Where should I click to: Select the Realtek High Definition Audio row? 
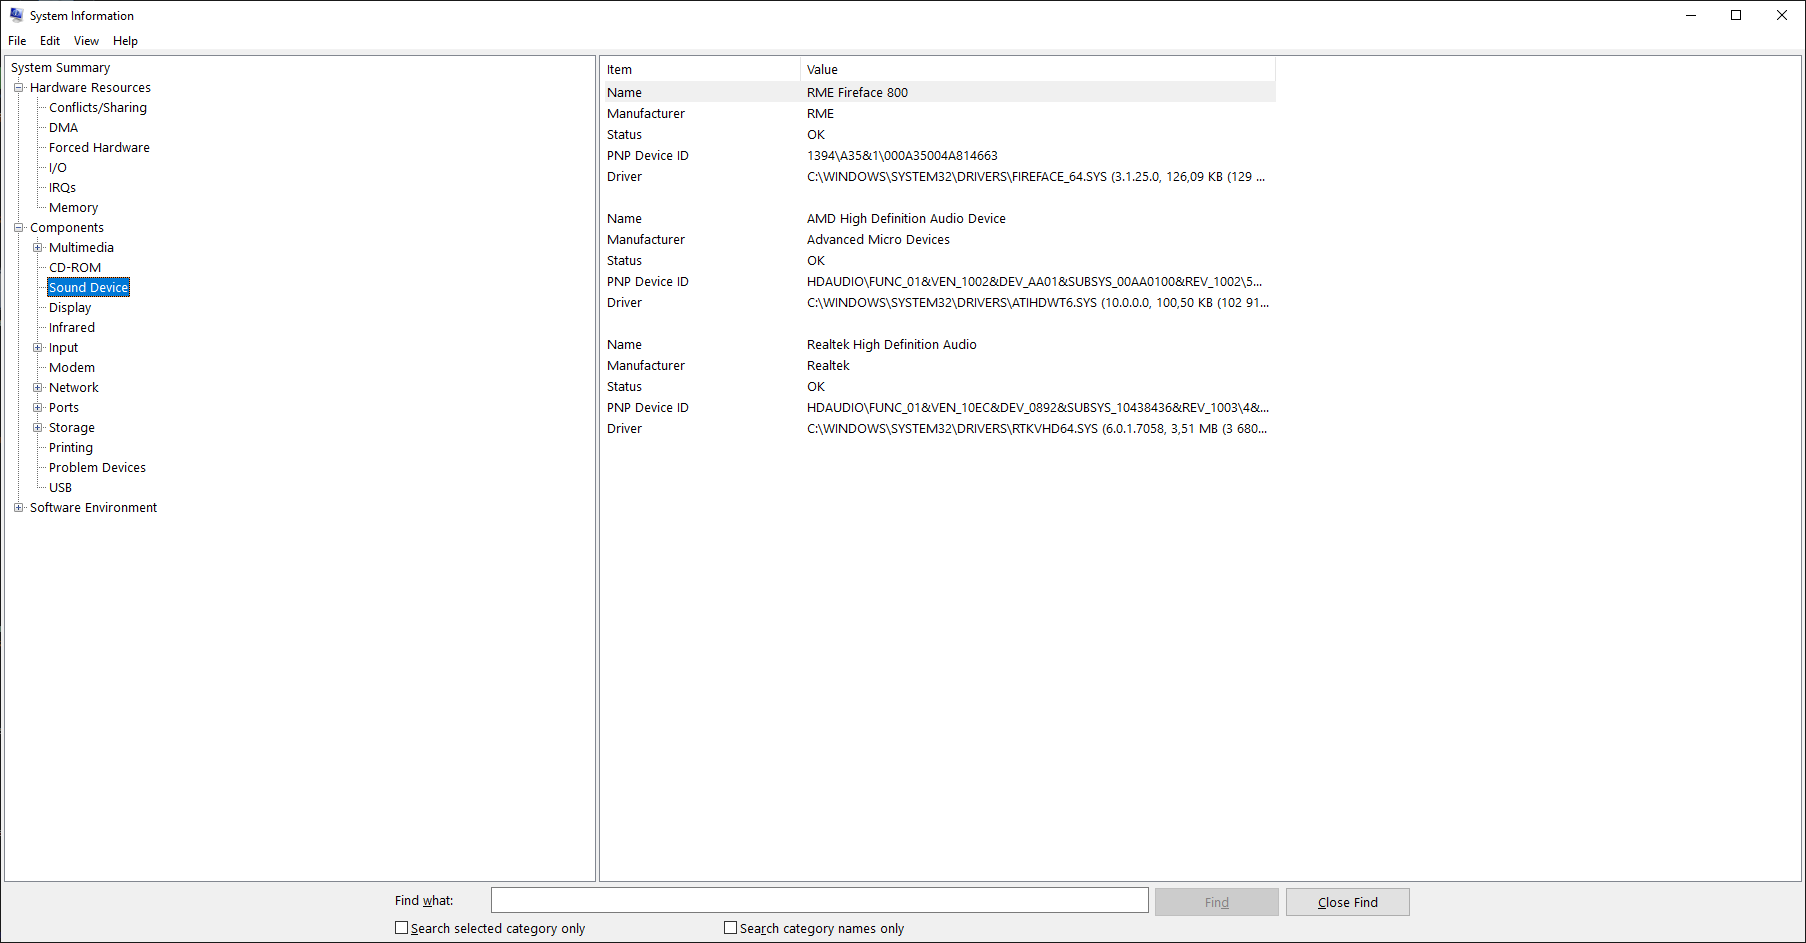point(938,344)
